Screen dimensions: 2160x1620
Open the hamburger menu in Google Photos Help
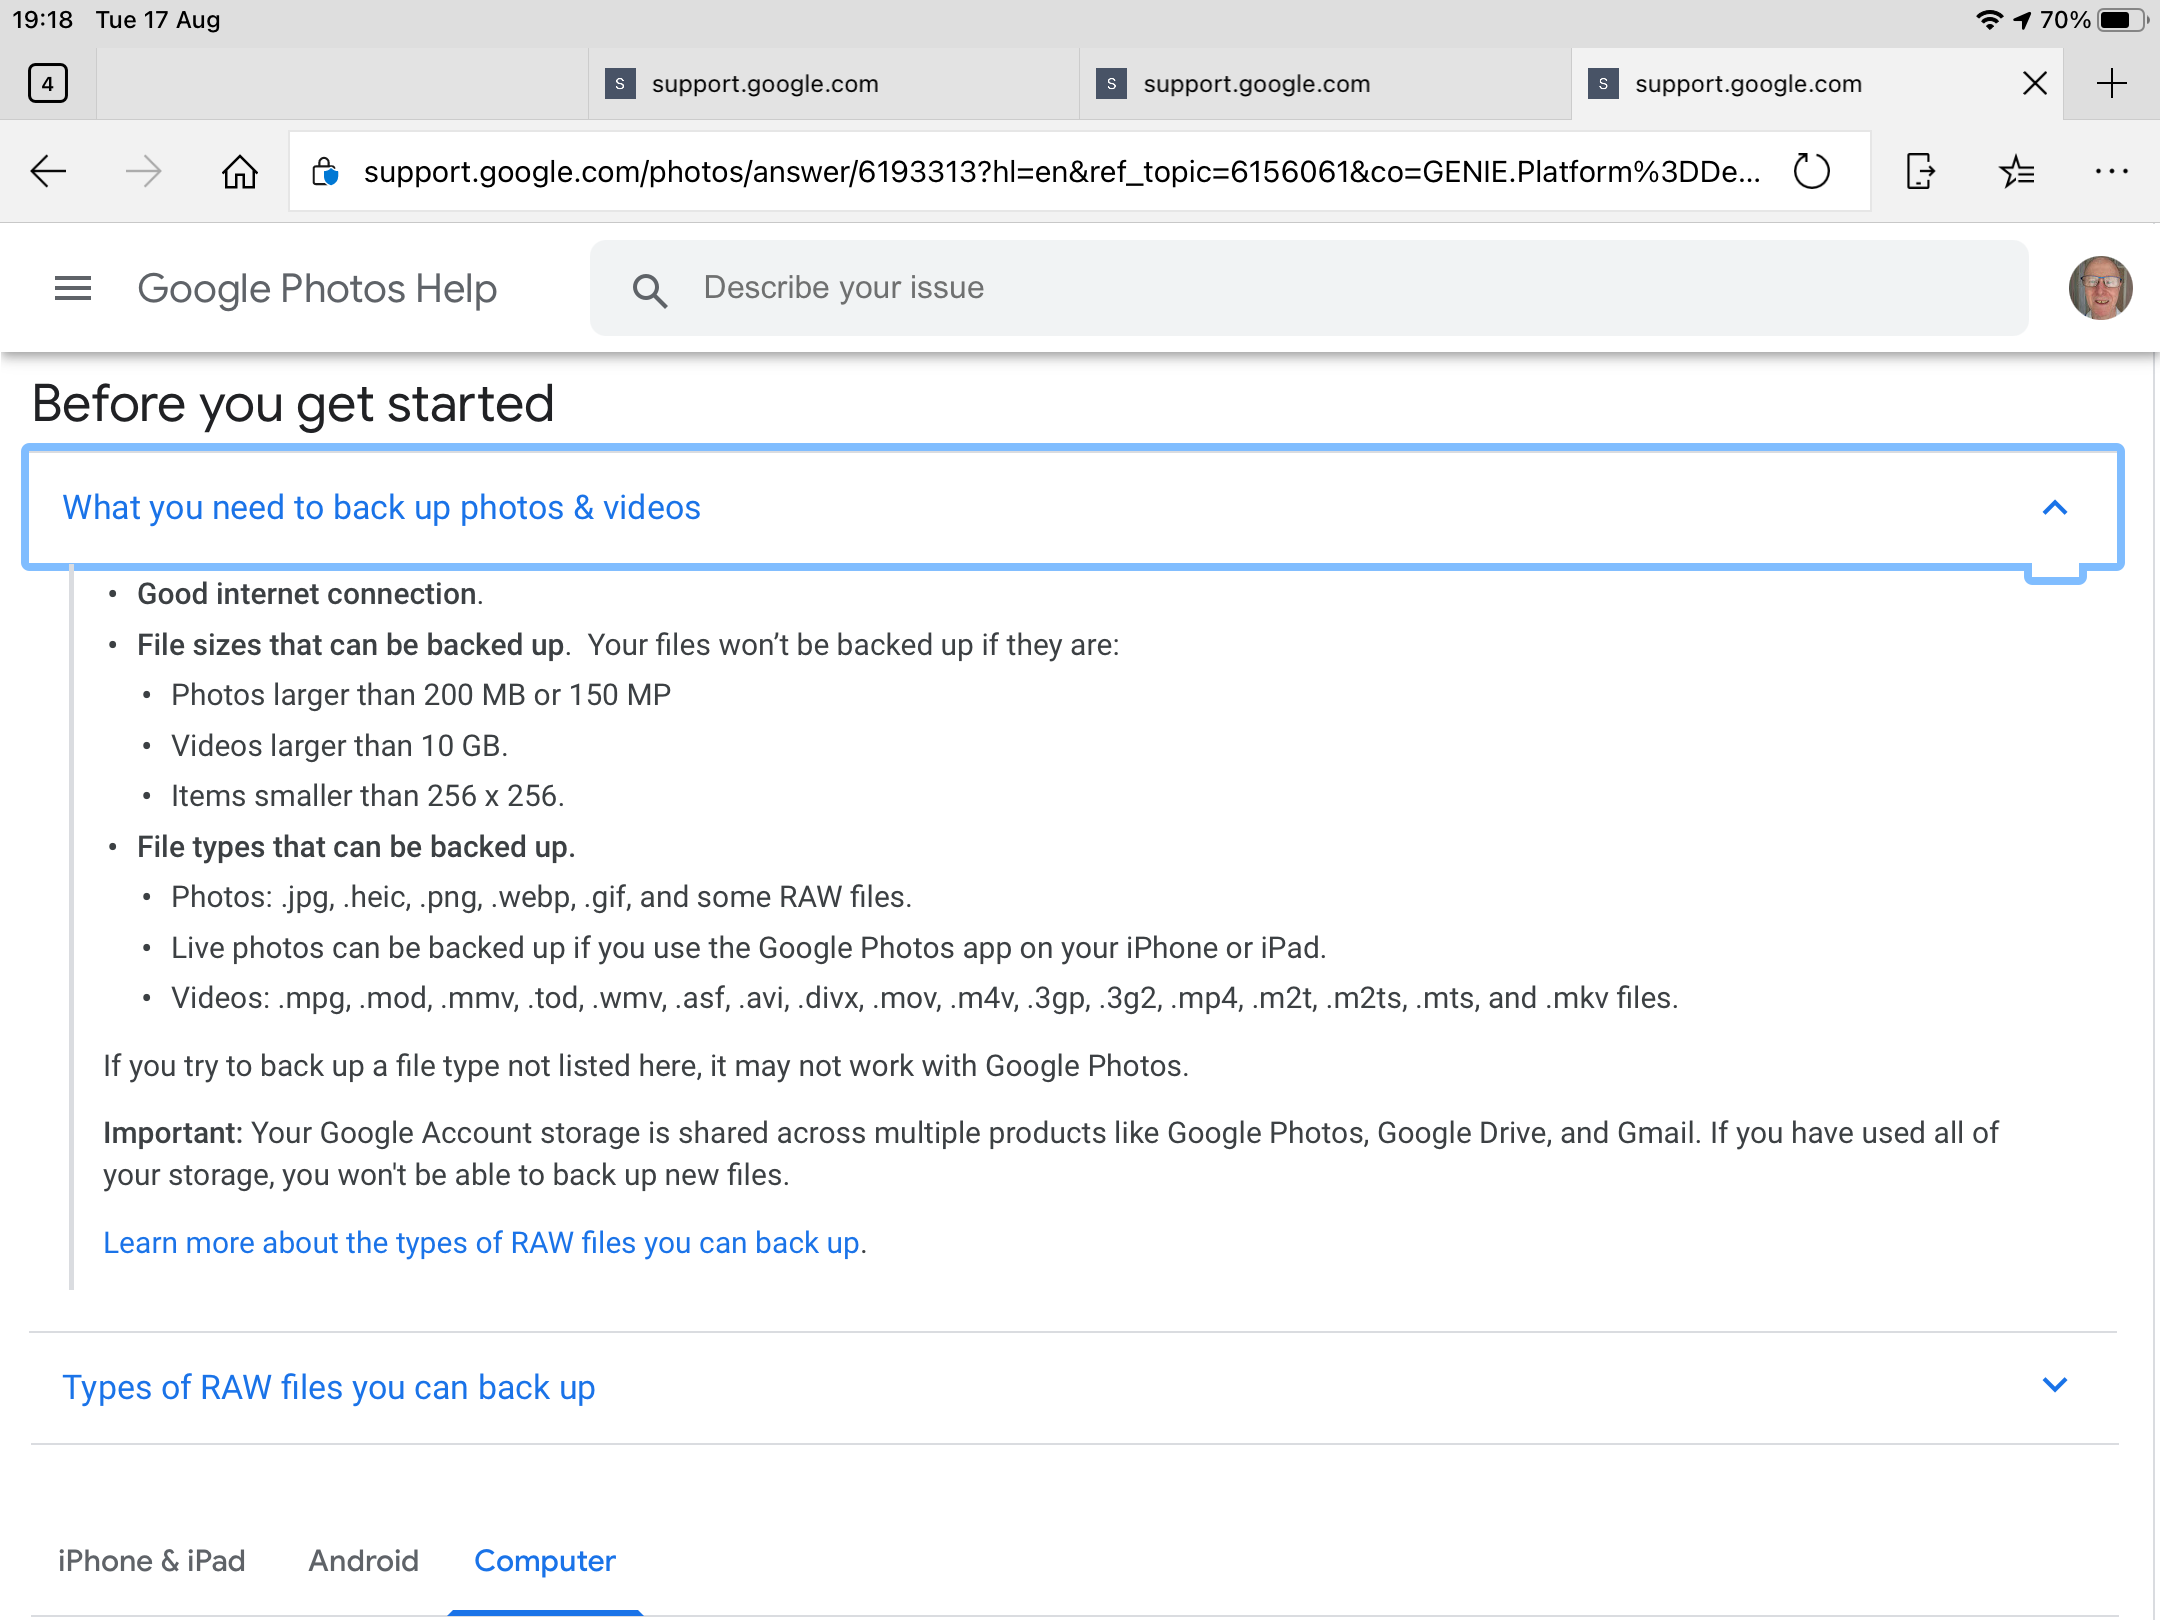[73, 289]
